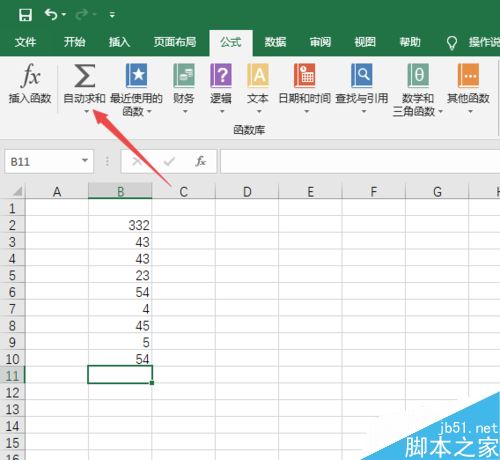Open the Logical functions question-mark icon
The height and width of the screenshot is (460, 500).
click(x=221, y=75)
